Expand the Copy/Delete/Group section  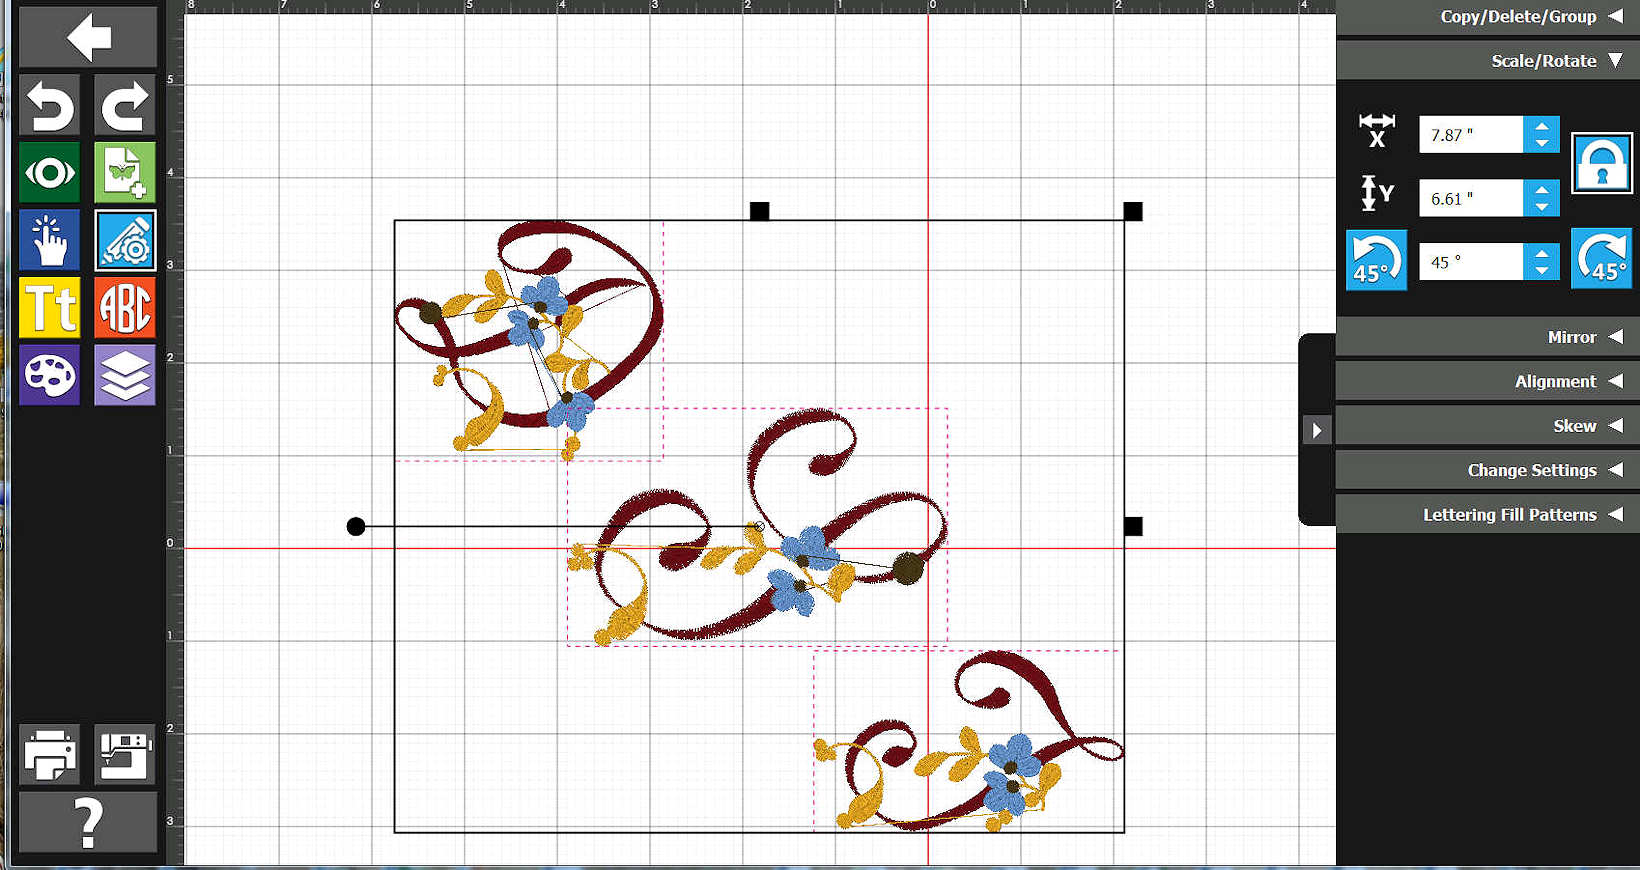[x=1487, y=17]
